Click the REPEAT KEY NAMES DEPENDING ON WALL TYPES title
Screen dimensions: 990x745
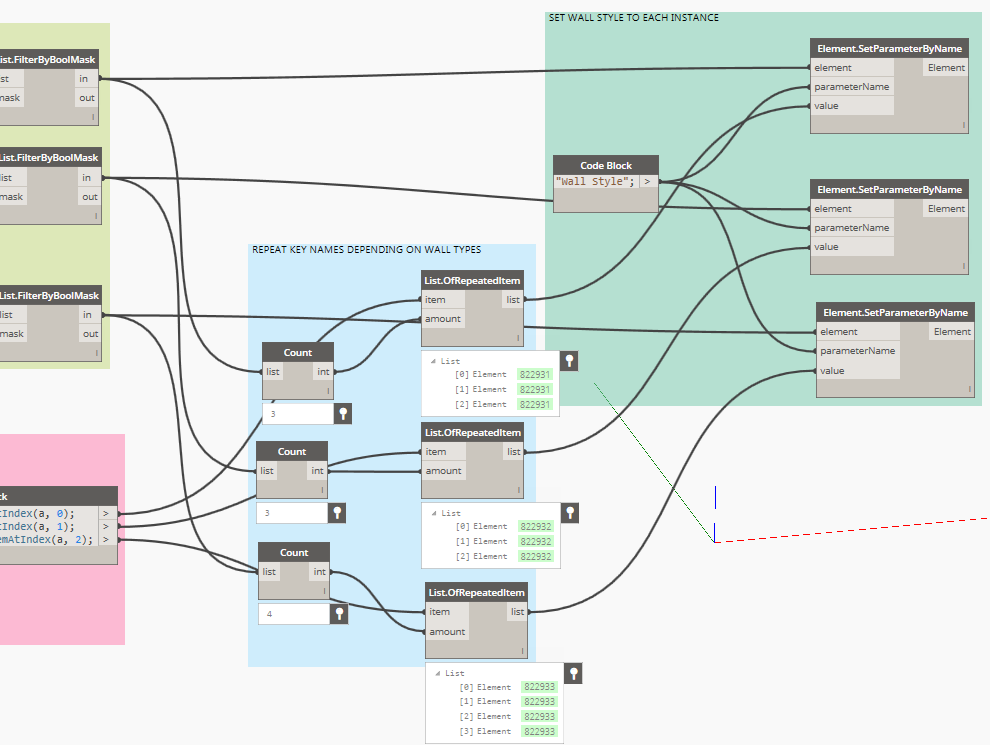pos(366,249)
